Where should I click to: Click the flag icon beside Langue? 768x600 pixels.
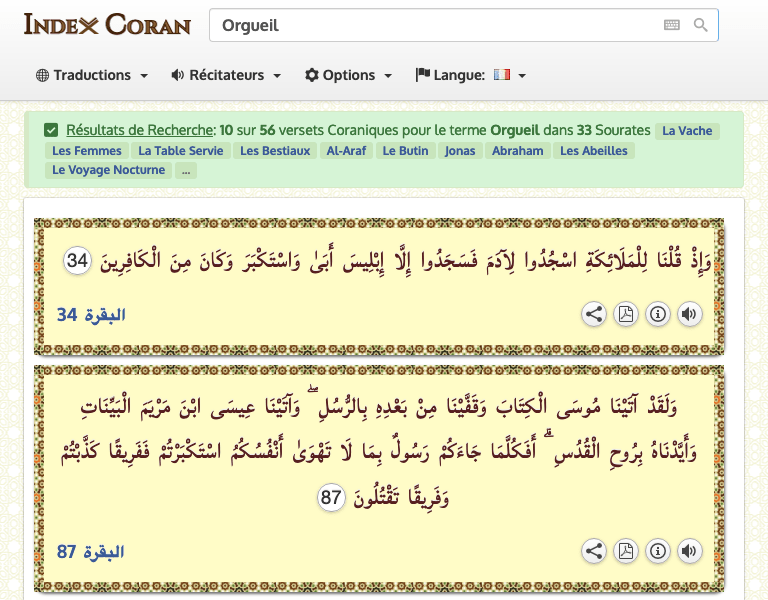pyautogui.click(x=423, y=75)
